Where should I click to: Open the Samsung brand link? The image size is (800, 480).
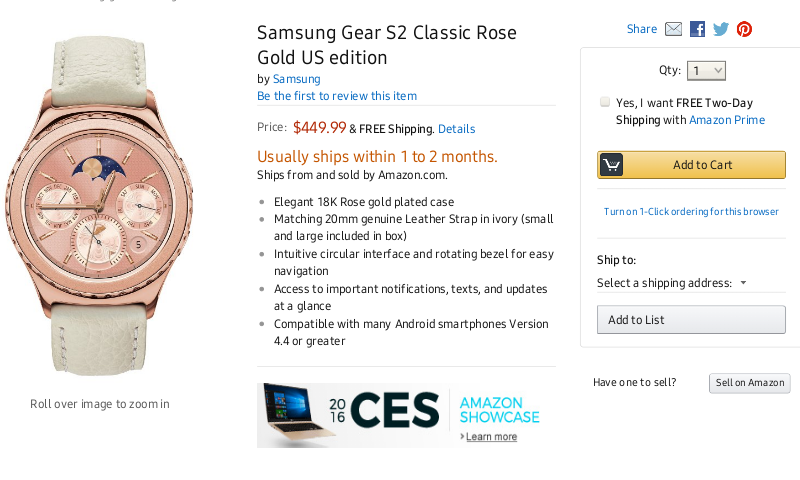(296, 79)
